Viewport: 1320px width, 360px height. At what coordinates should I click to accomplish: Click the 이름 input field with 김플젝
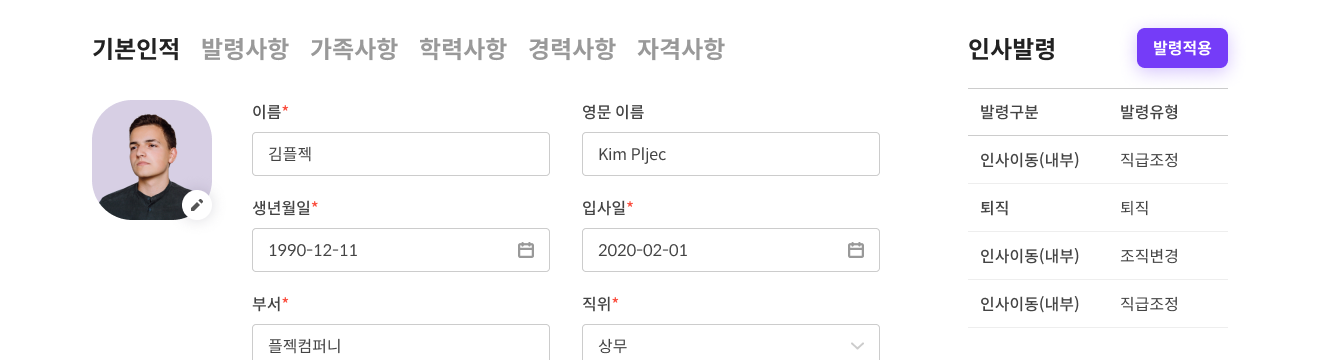tap(401, 154)
